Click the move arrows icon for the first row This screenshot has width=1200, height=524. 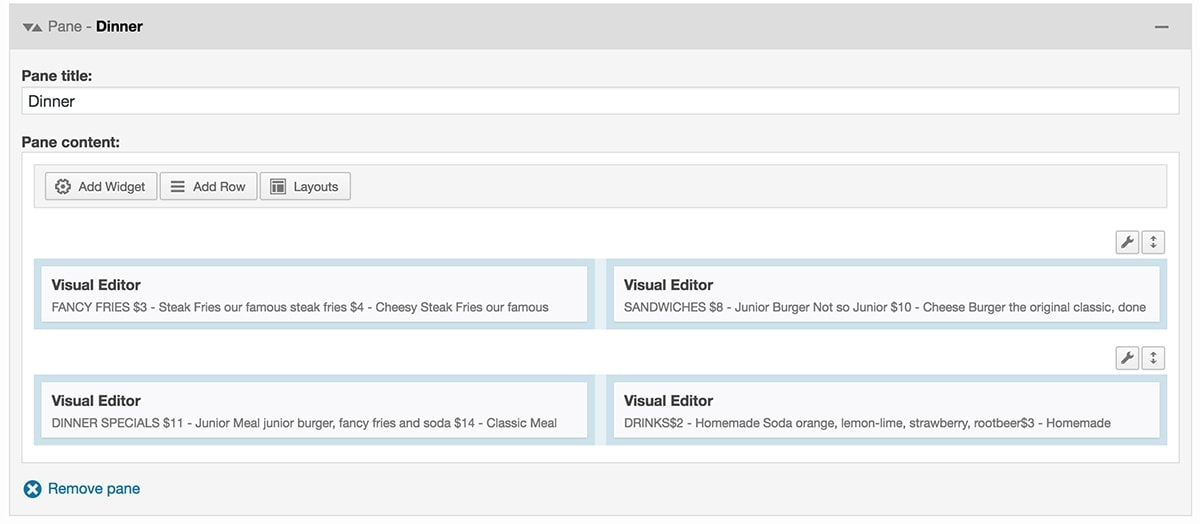[x=1153, y=242]
